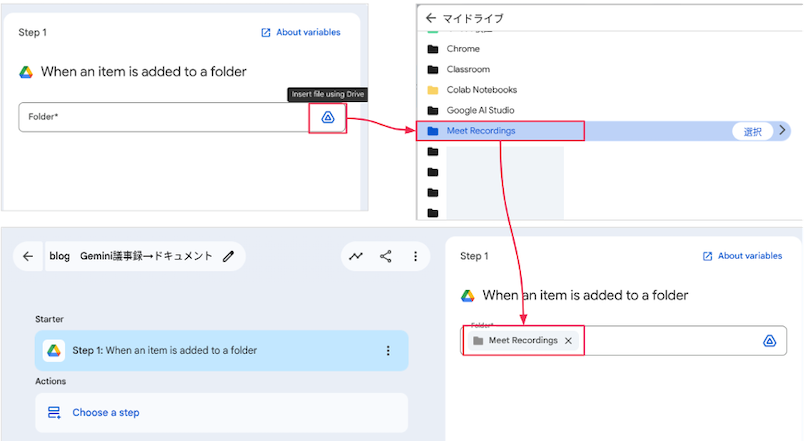
Task: Click the yellow Colab Notebooks folder icon
Action: 433,90
